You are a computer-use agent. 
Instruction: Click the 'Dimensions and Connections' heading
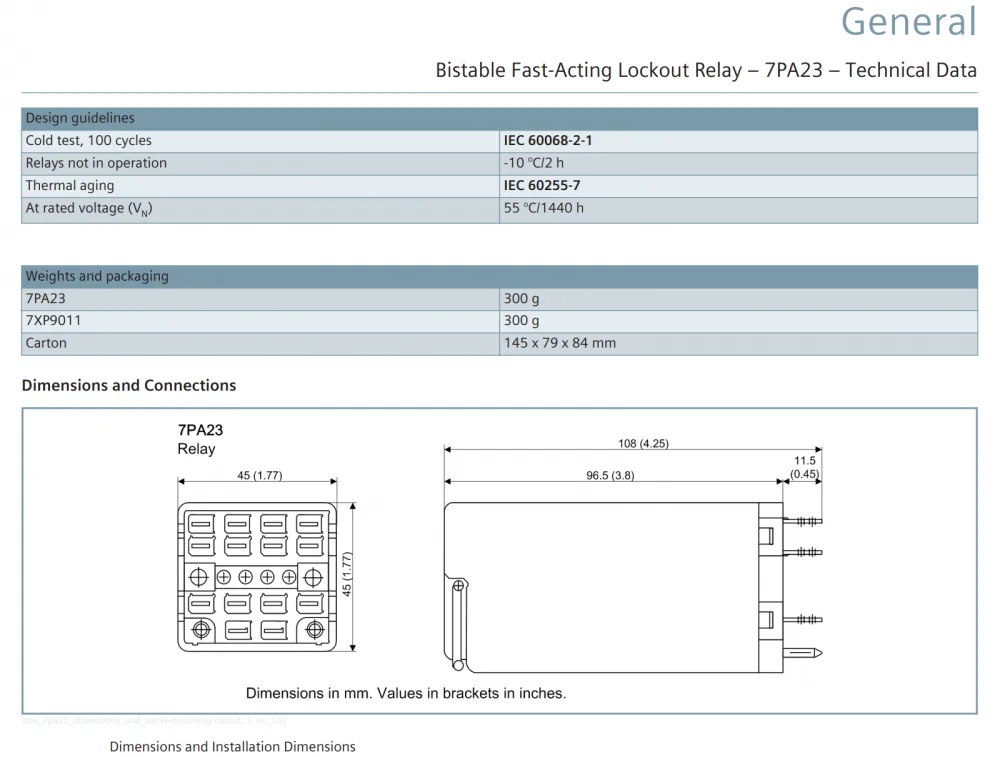click(x=129, y=386)
